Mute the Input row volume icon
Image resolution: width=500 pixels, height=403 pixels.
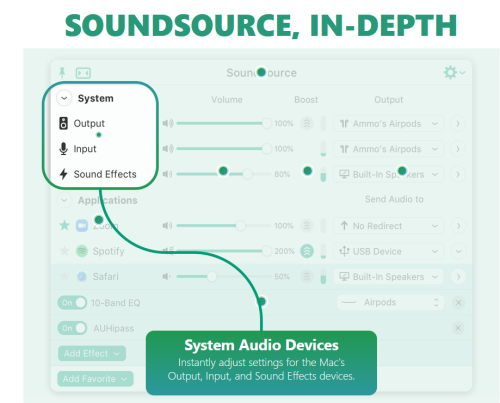click(168, 149)
